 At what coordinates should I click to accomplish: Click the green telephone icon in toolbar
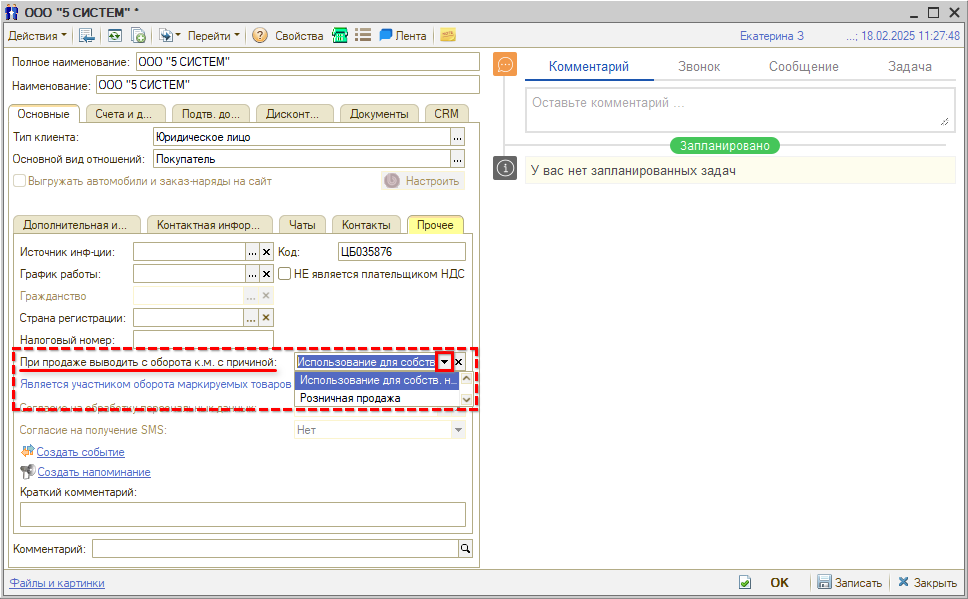(341, 35)
